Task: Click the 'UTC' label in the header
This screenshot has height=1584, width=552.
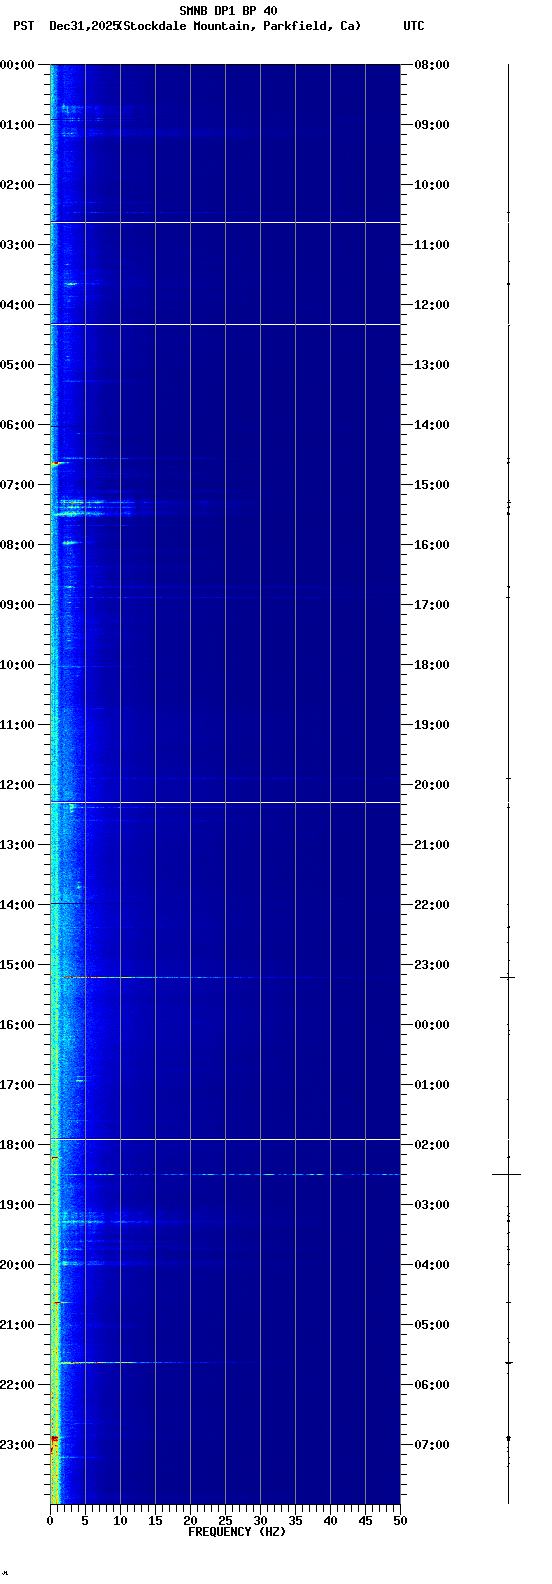Action: coord(413,26)
